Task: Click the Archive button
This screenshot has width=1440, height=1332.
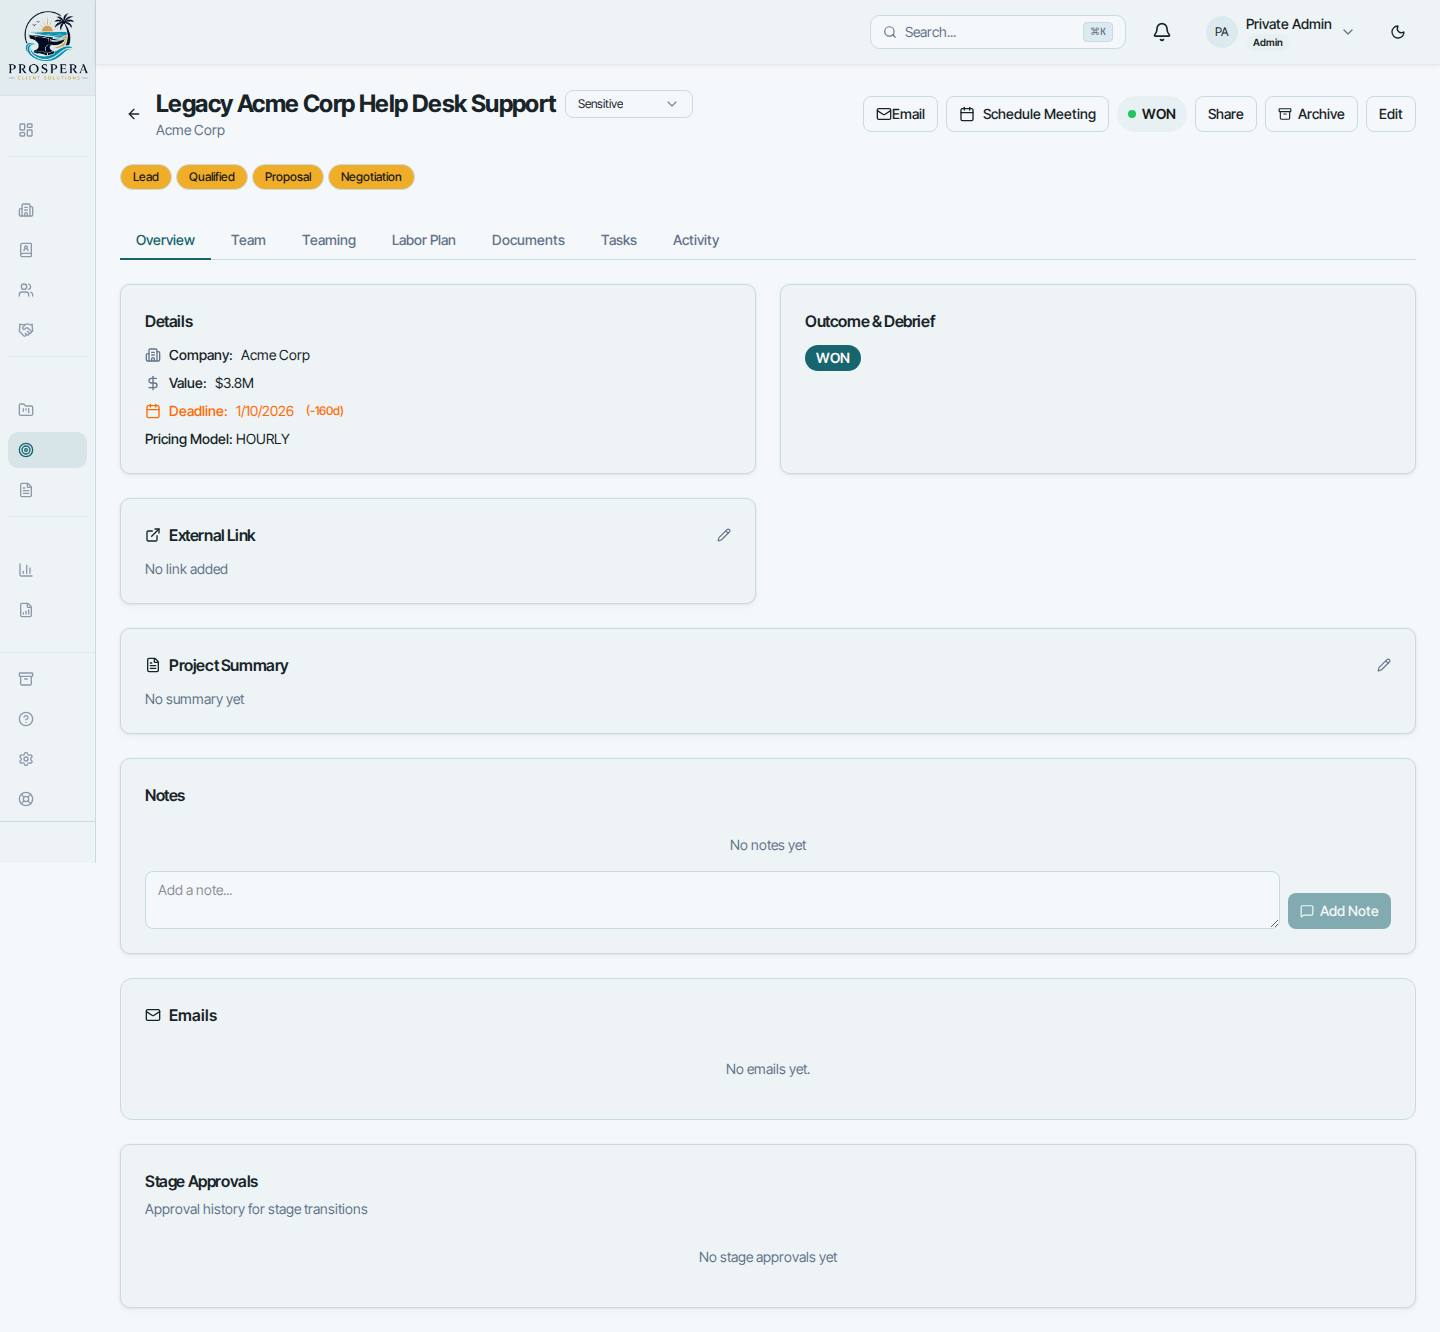Action: click(x=1311, y=114)
